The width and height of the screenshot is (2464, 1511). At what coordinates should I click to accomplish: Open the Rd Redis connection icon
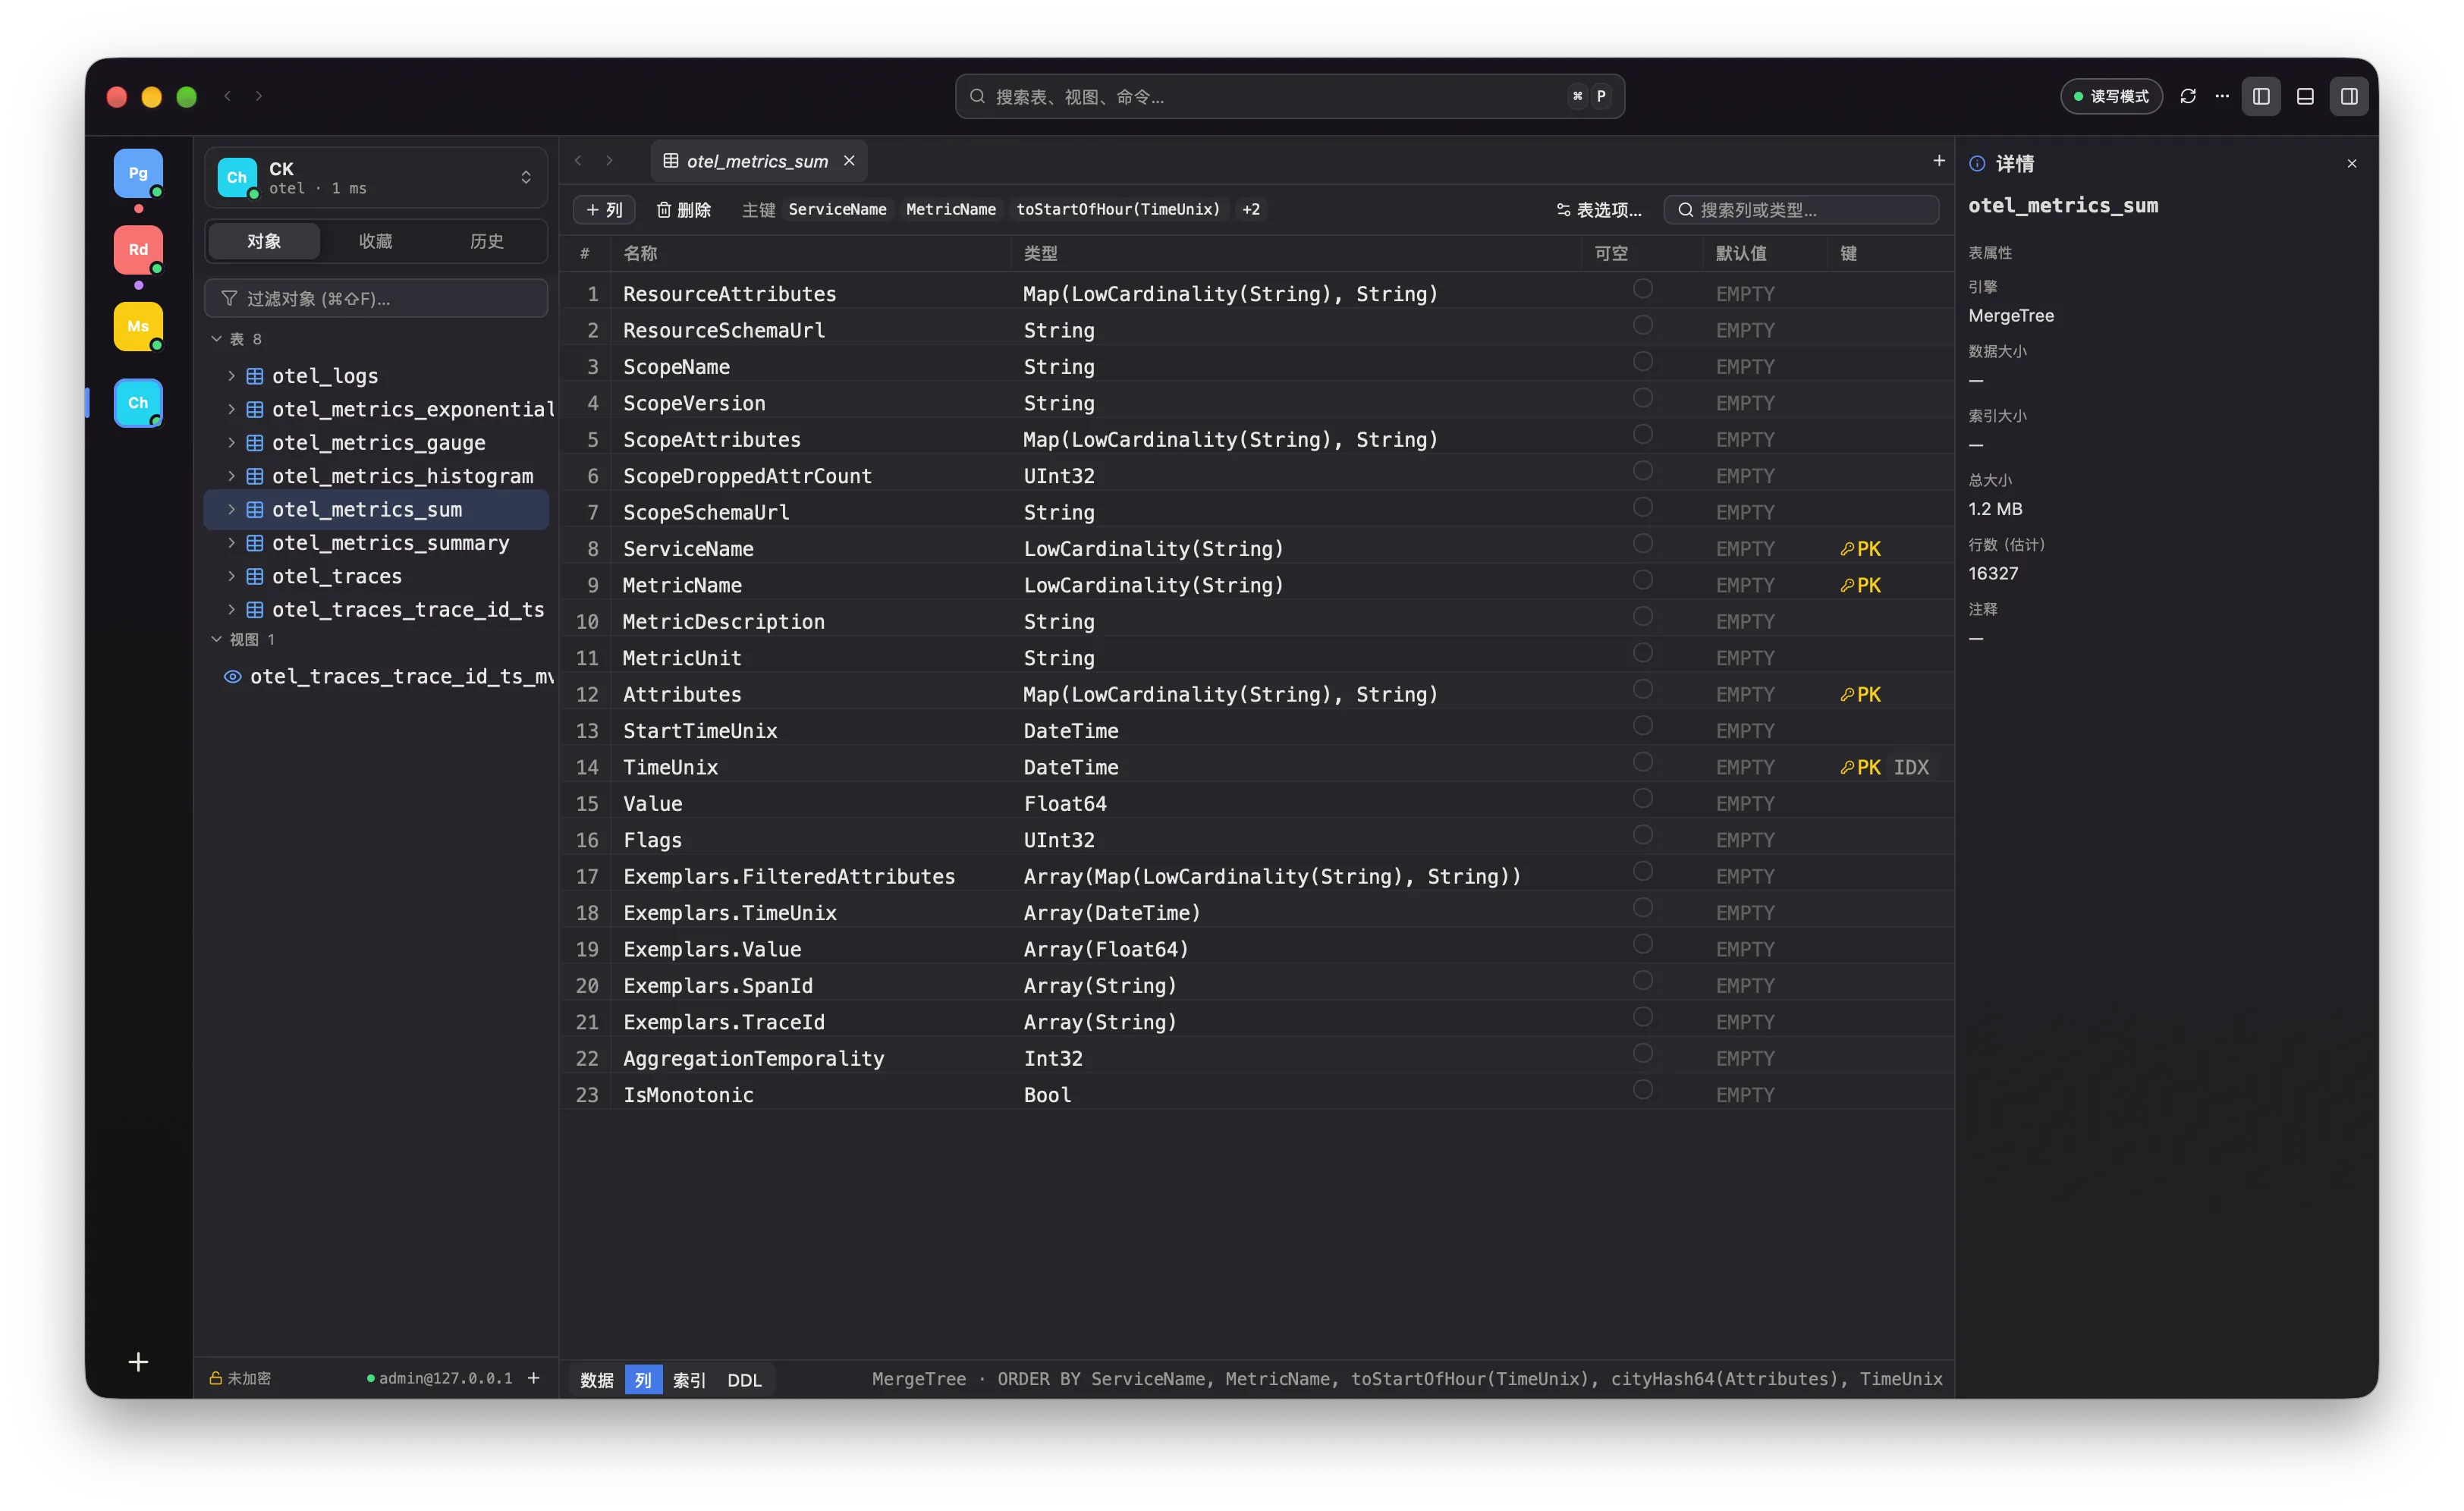[x=138, y=250]
